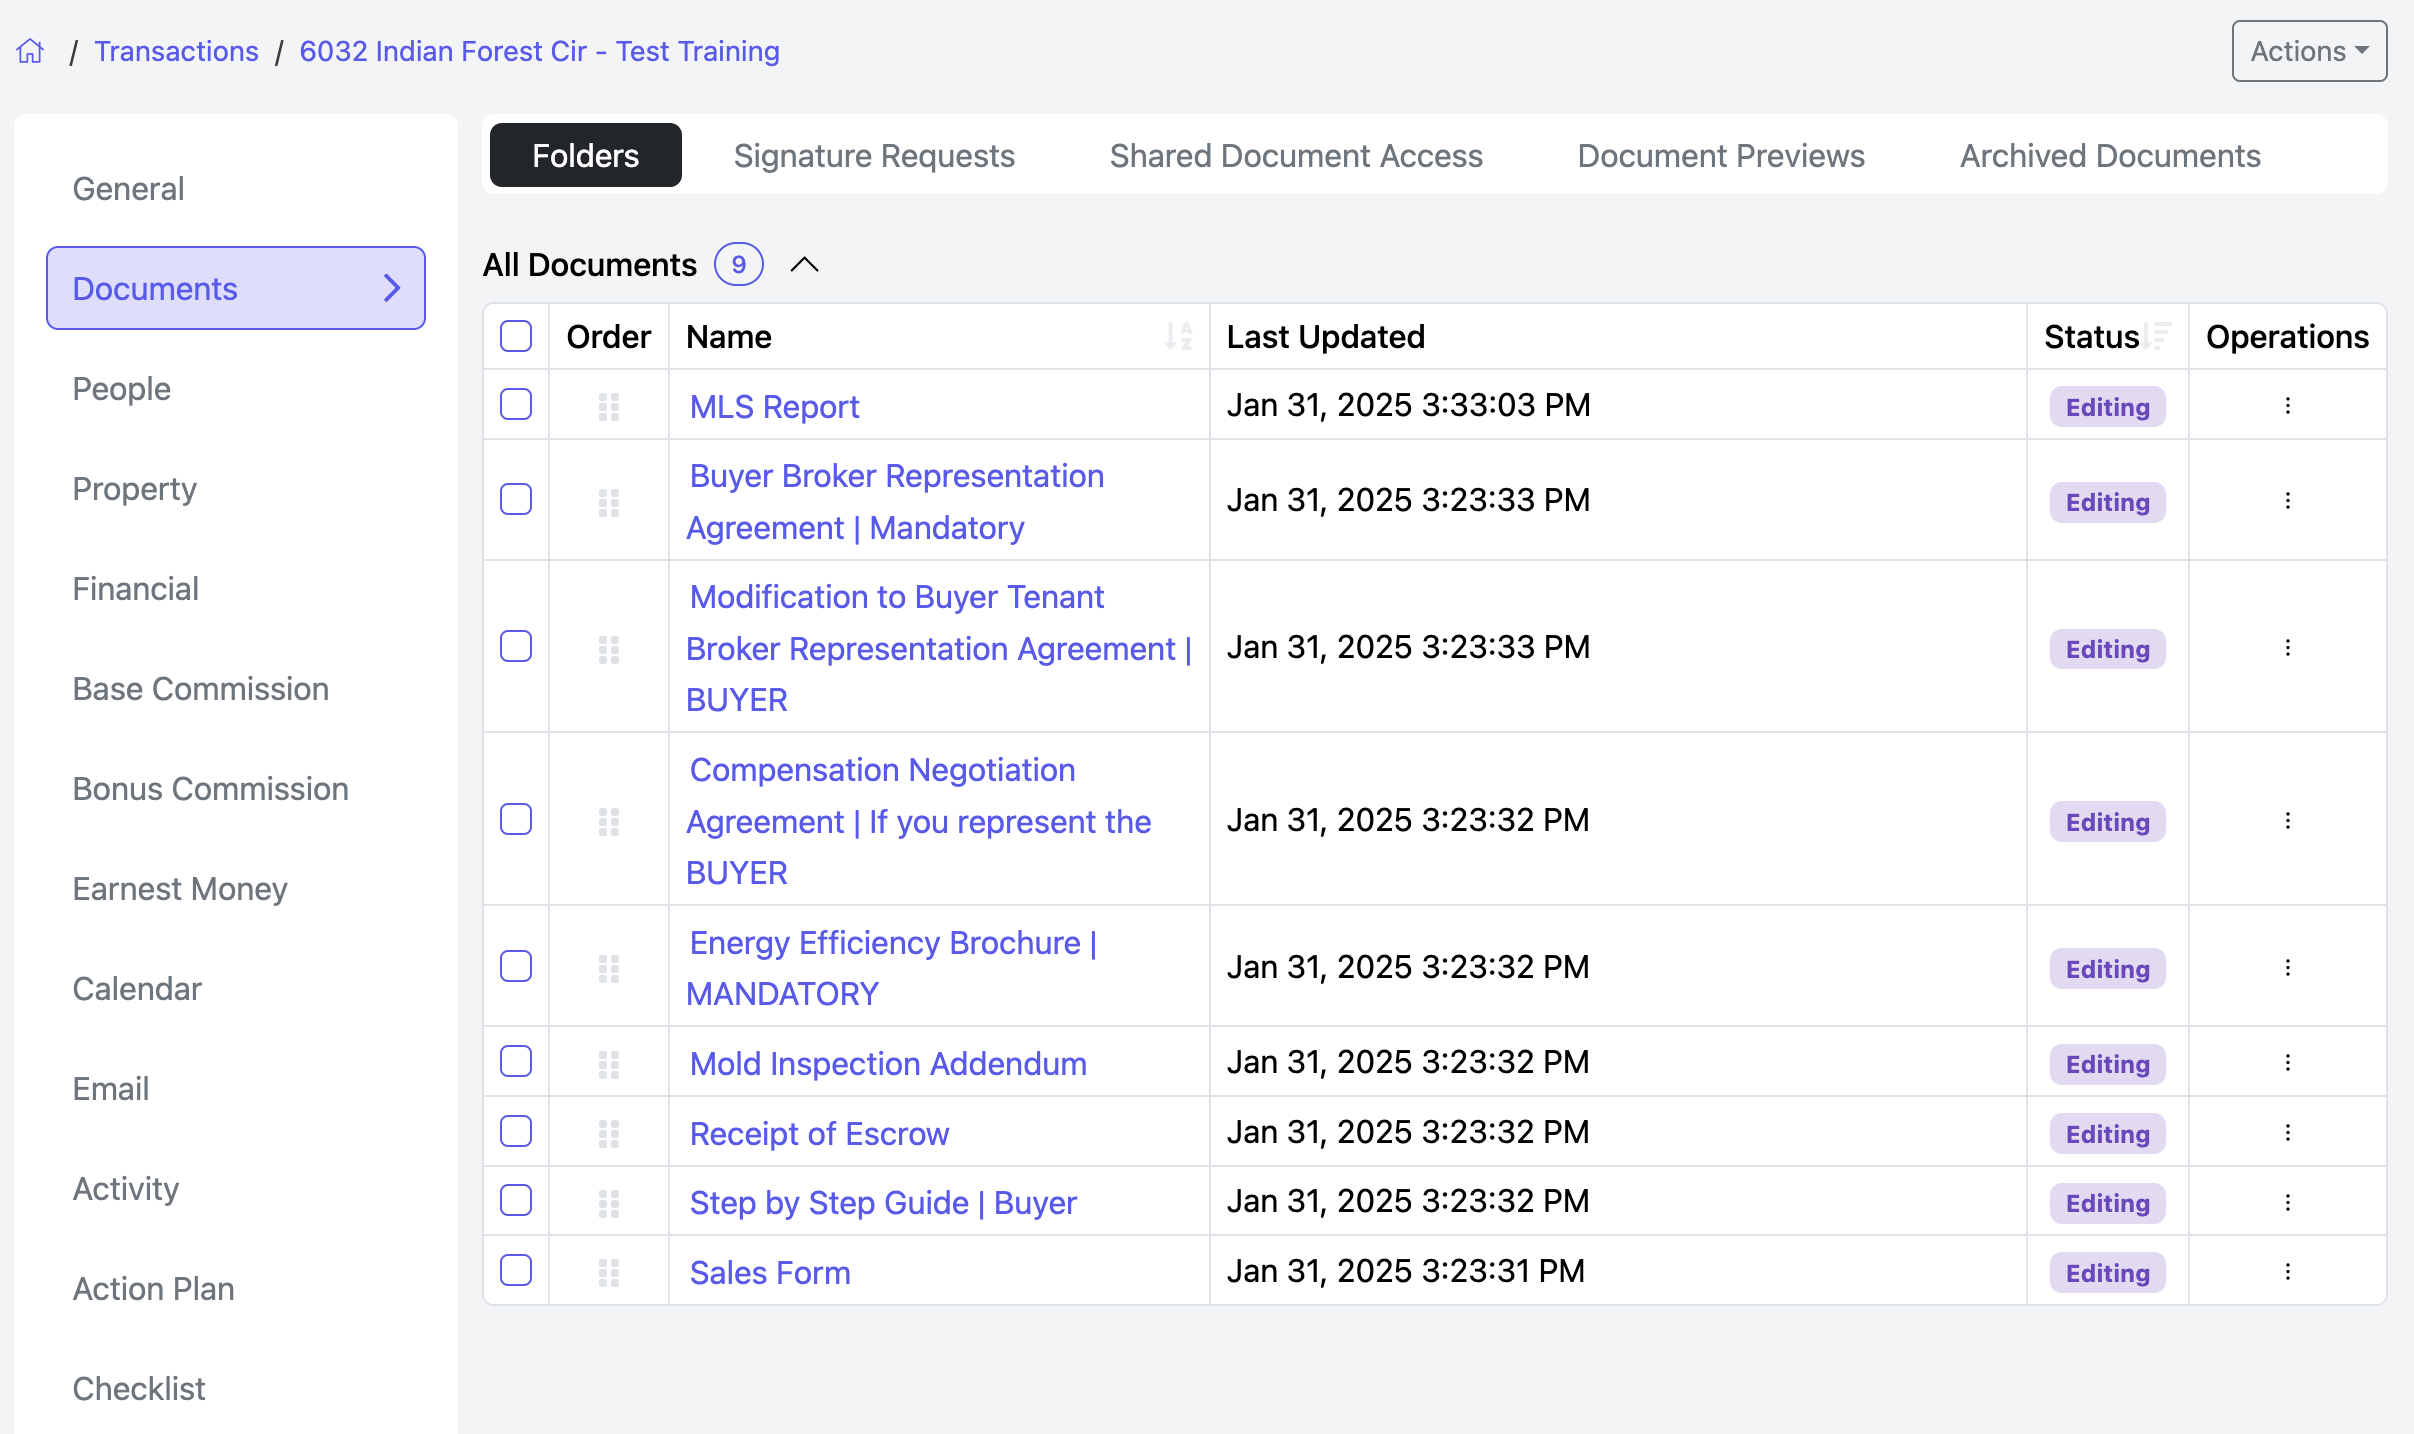Check the select-all checkbox in table header

516,336
